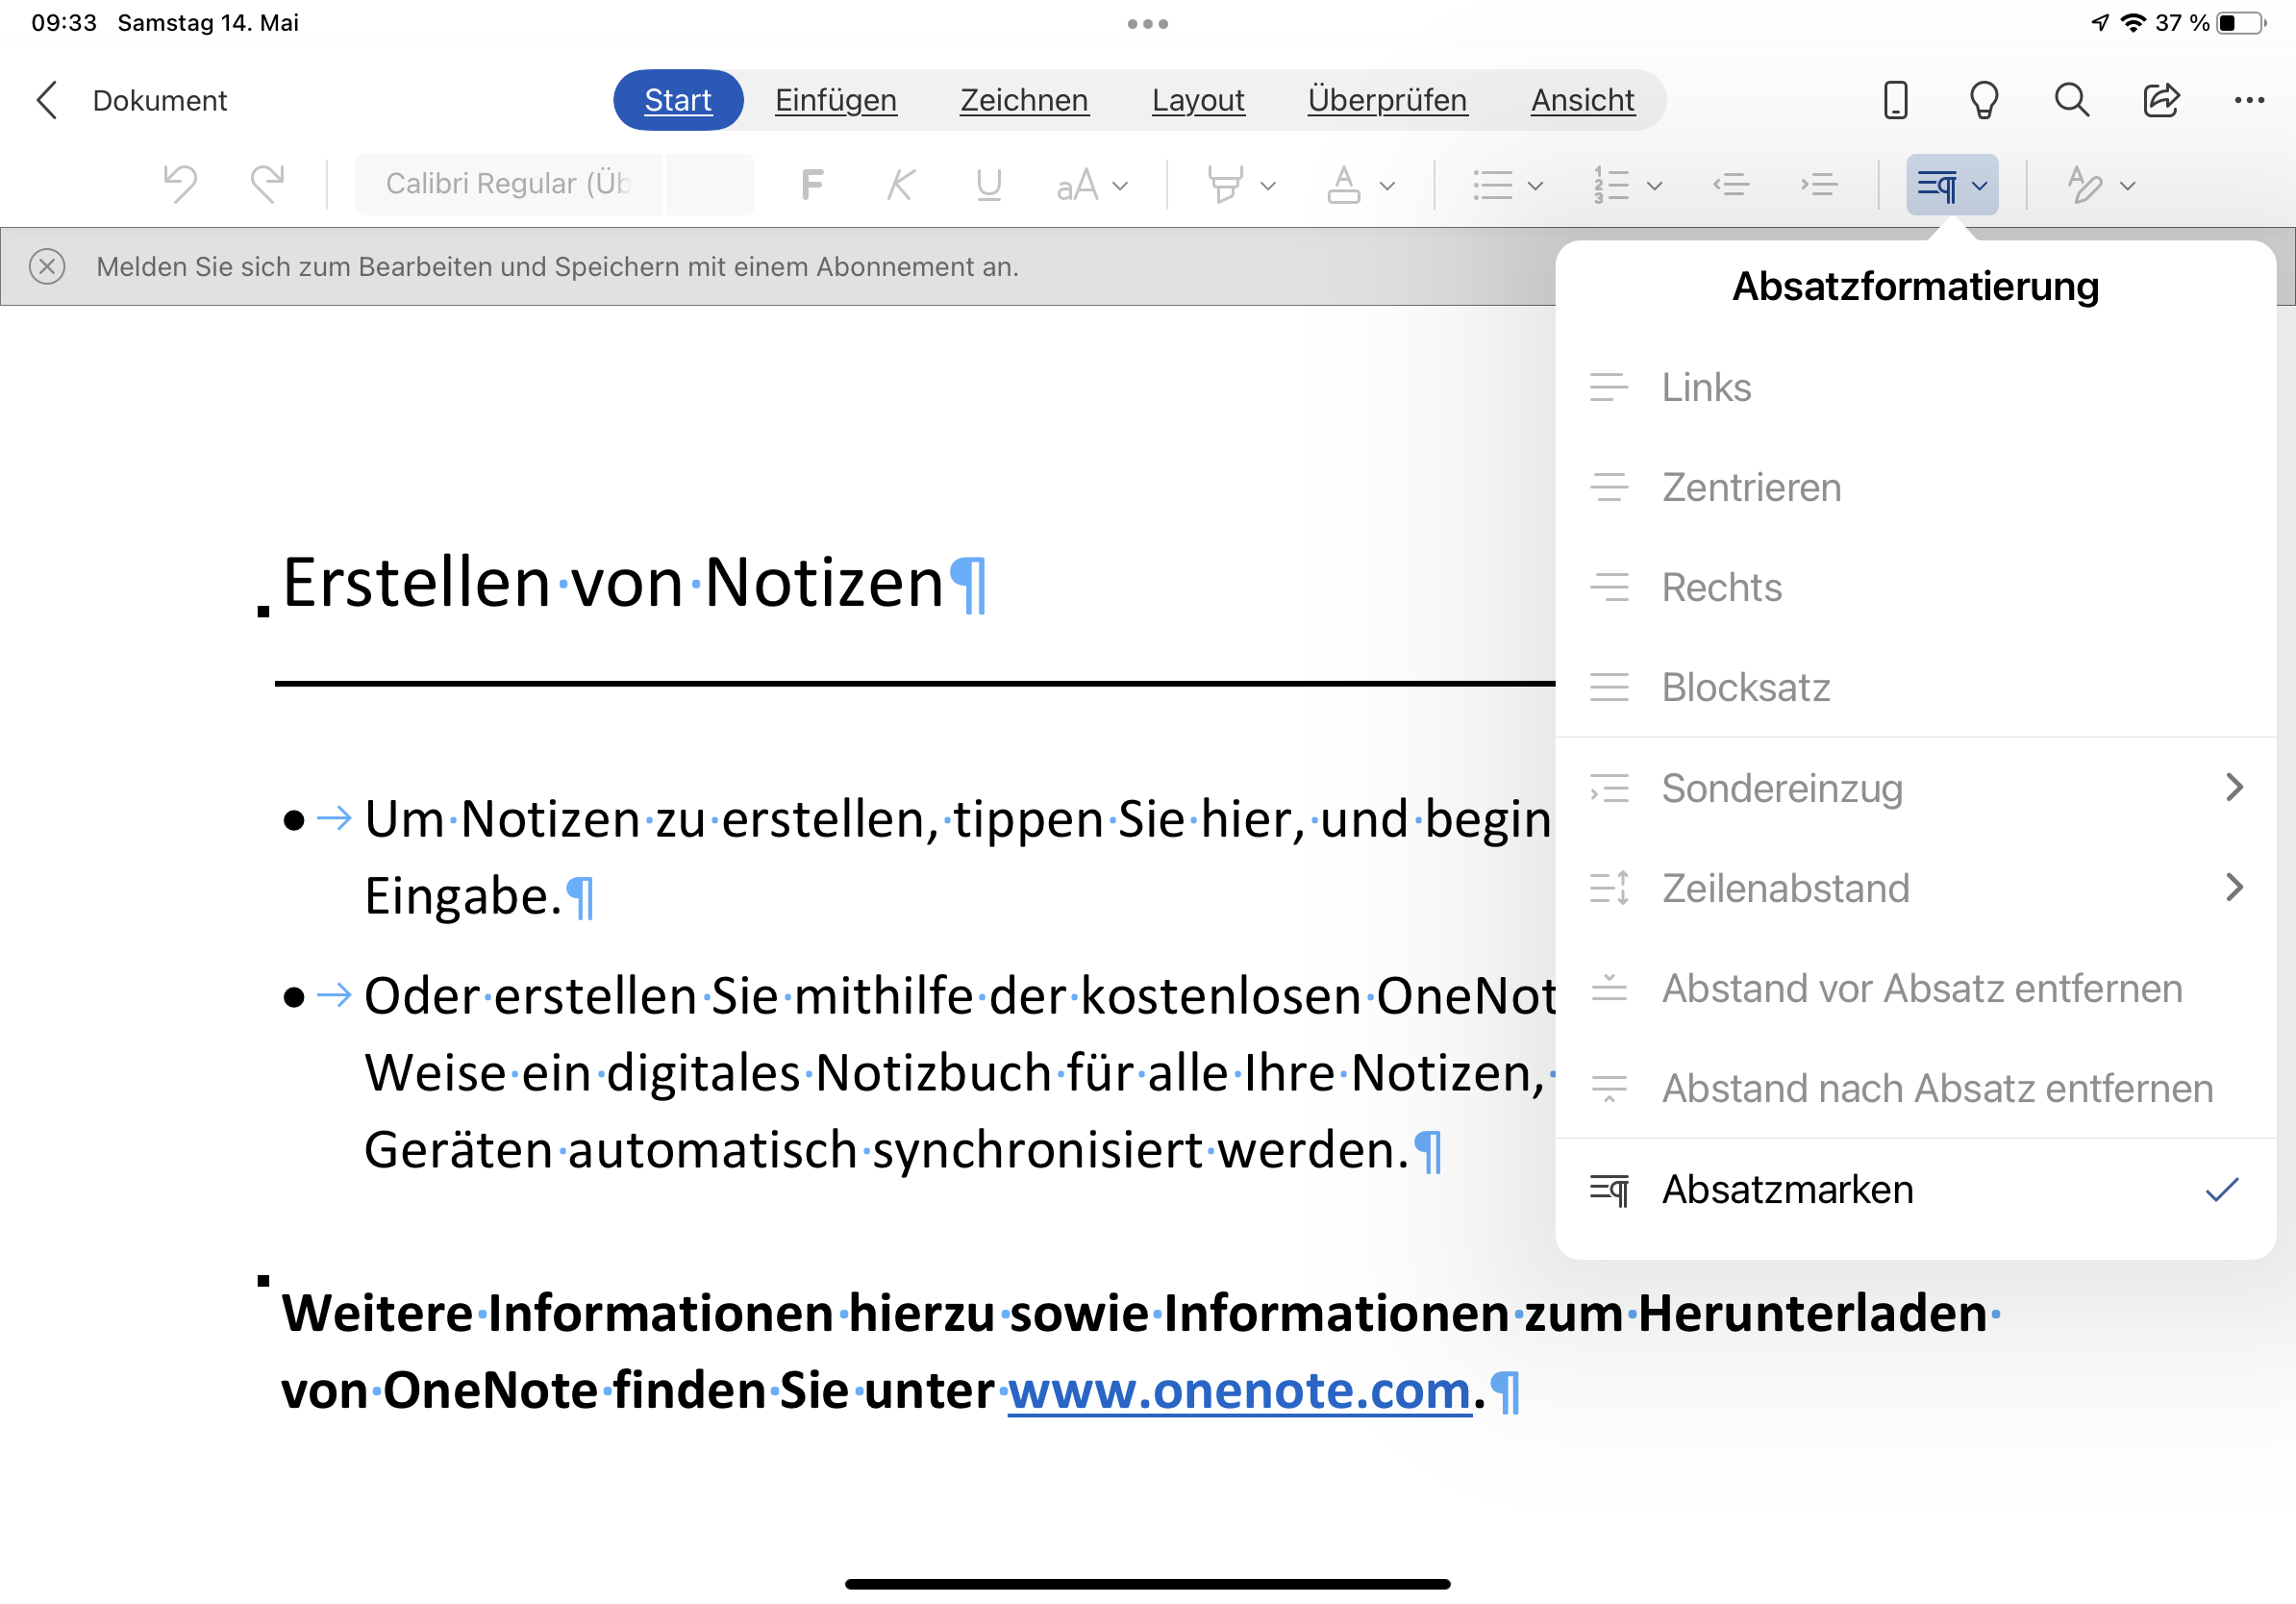Select bullet list formatting icon
The height and width of the screenshot is (1604, 2296).
(x=1491, y=187)
